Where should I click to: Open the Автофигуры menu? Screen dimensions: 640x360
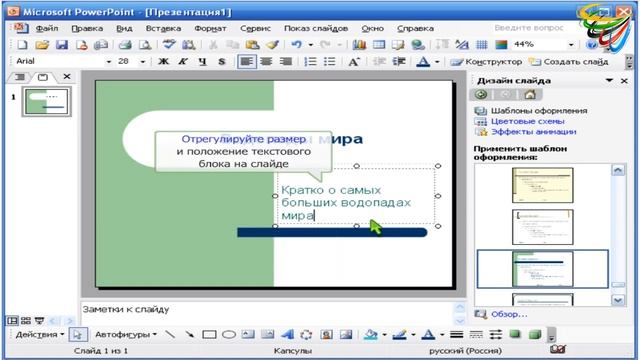(x=126, y=335)
